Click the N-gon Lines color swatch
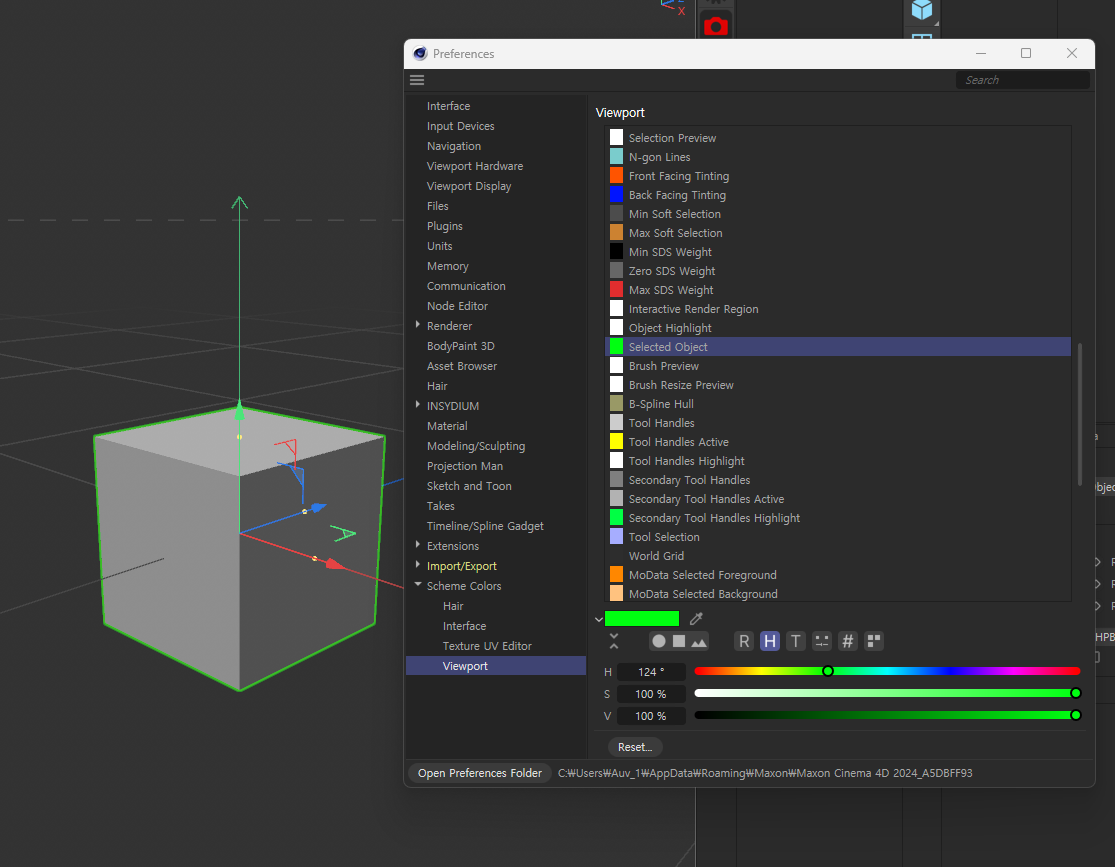Screen dimensions: 1115x867 [x=617, y=156]
